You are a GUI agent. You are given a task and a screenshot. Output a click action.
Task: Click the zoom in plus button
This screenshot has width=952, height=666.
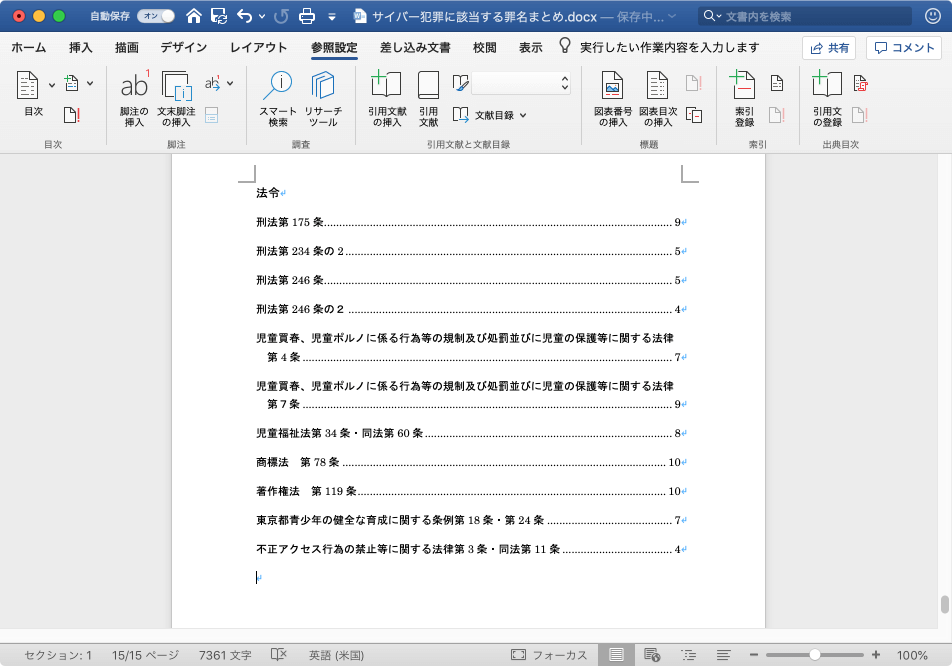point(876,654)
